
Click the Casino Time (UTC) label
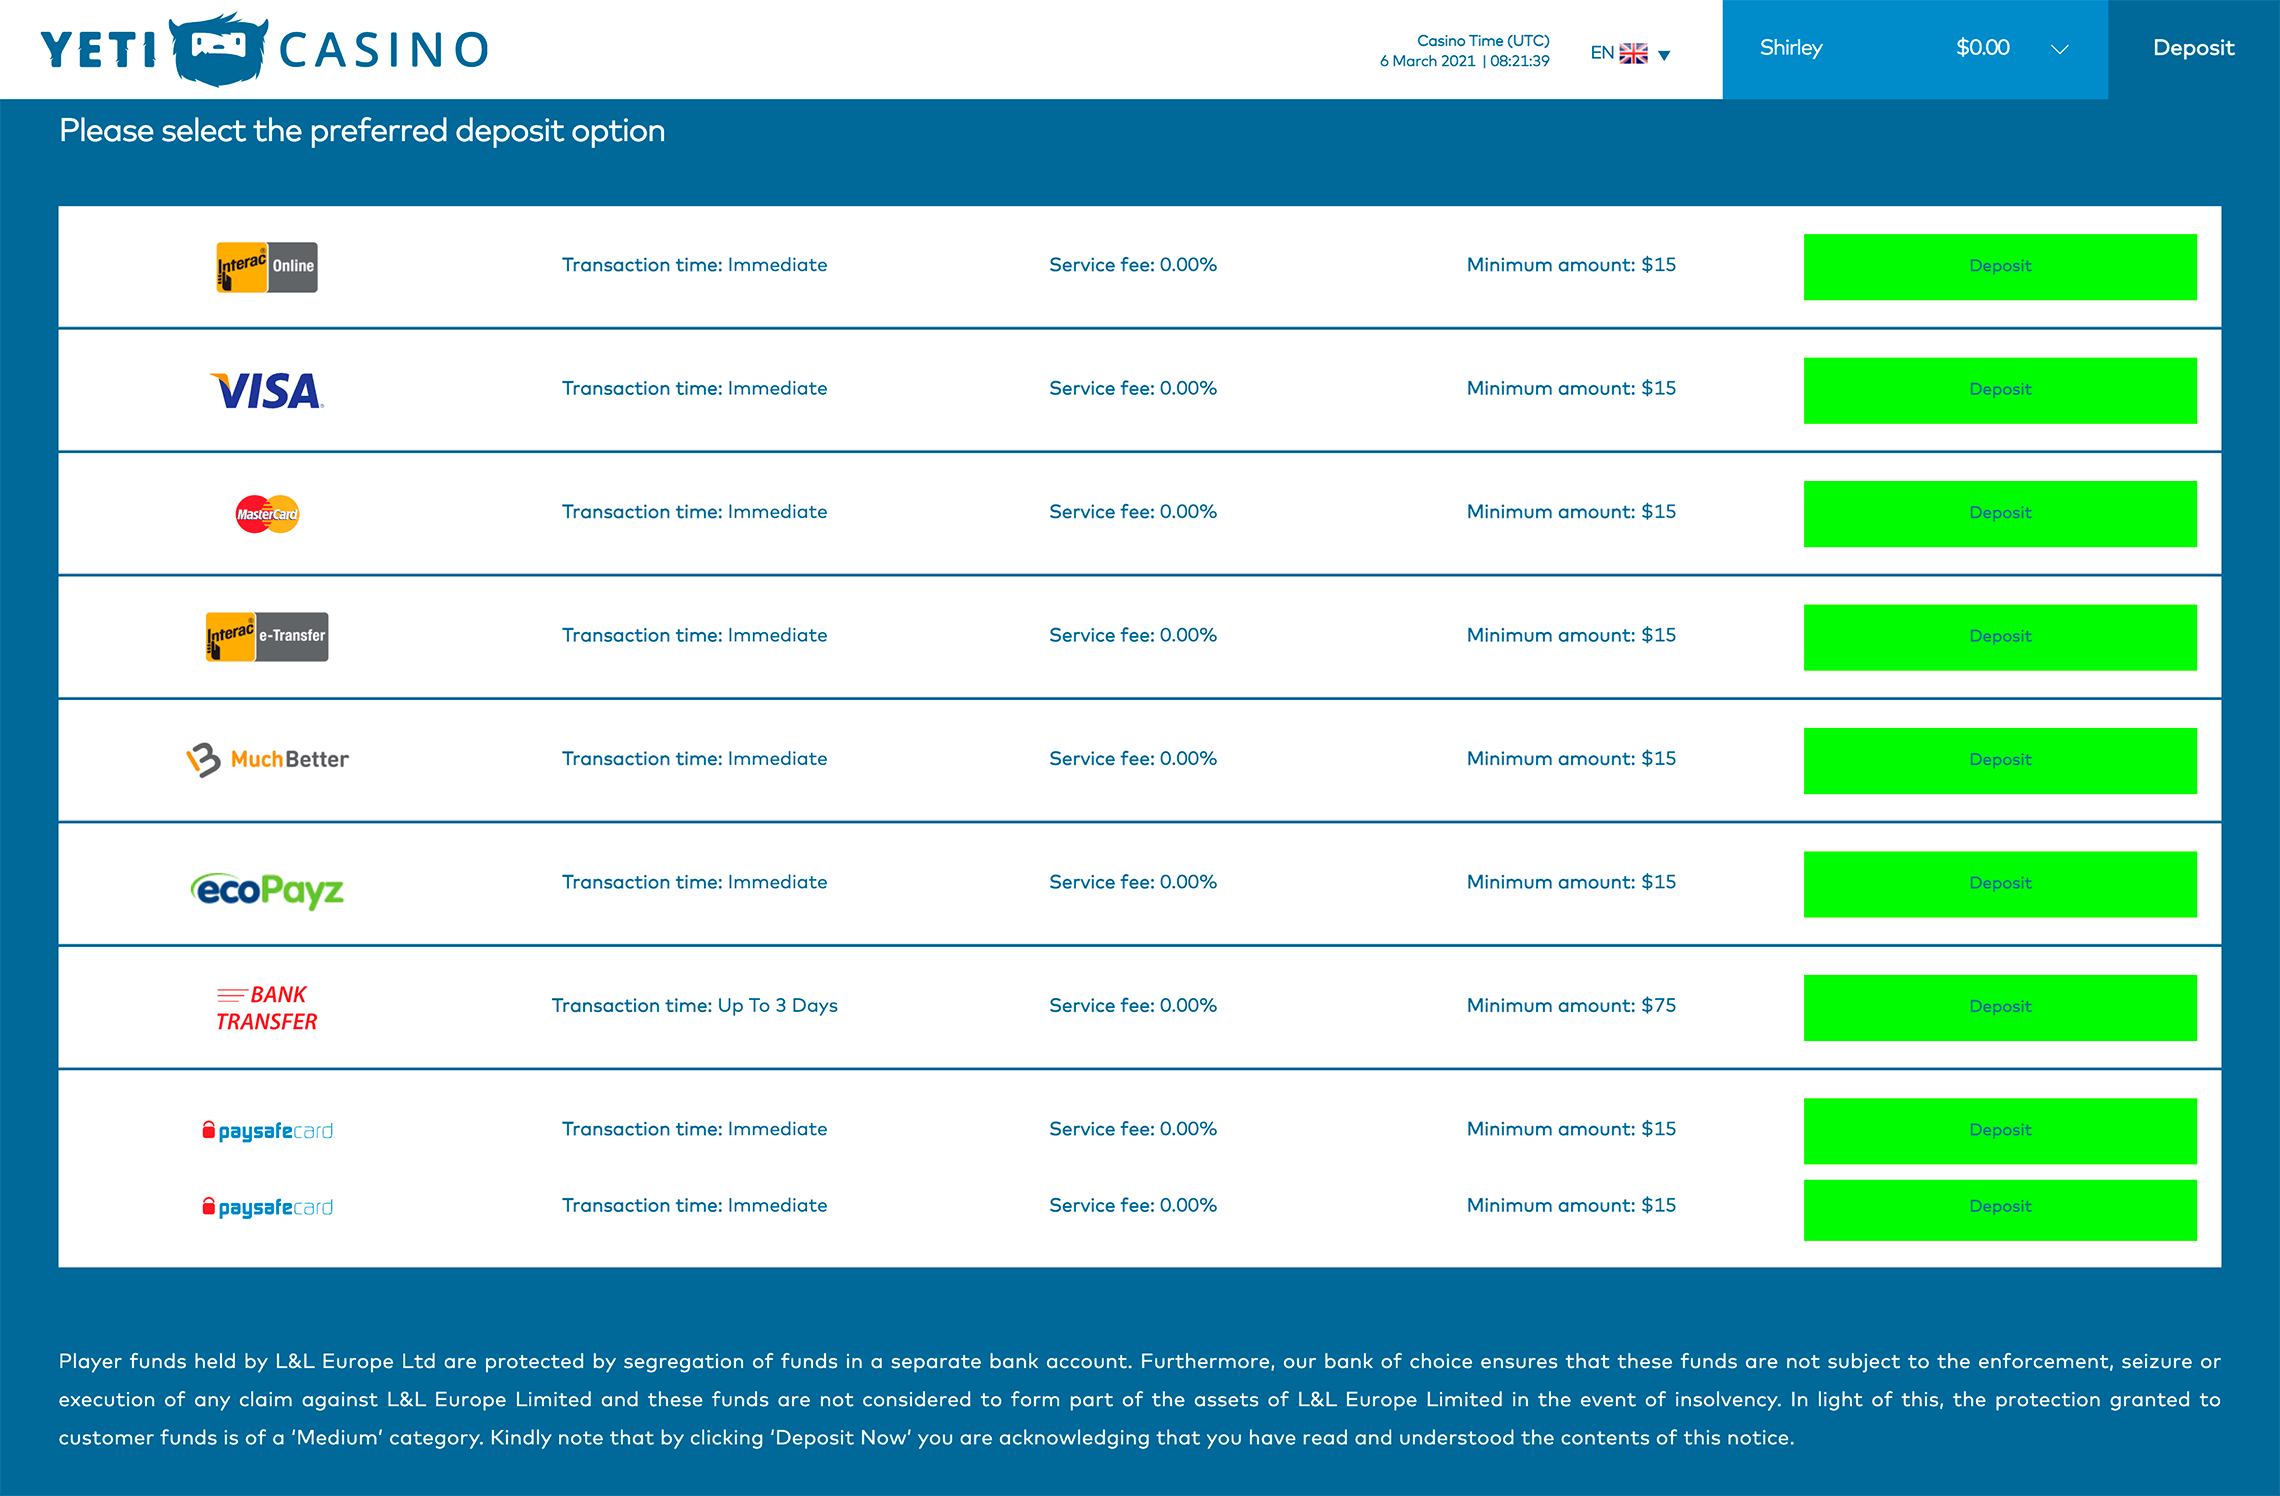(1483, 41)
